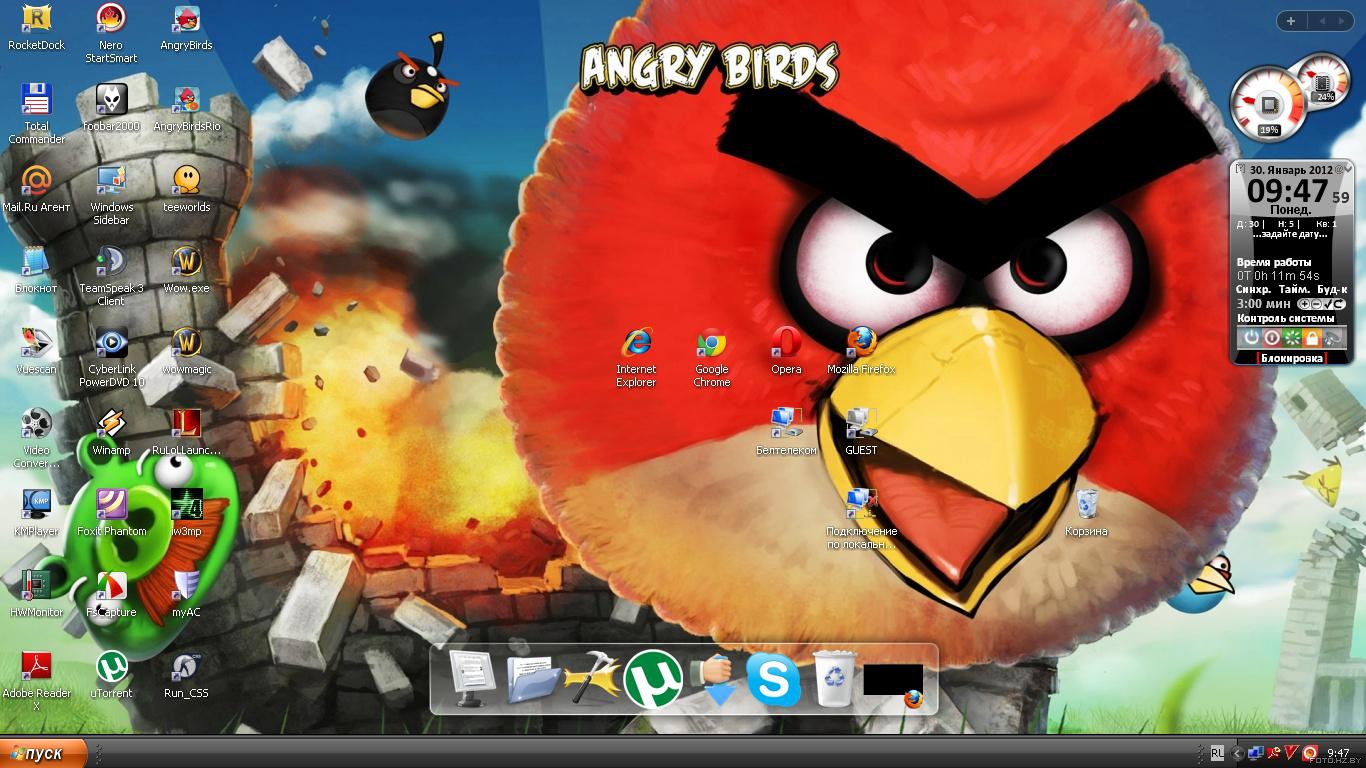This screenshot has width=1366, height=768.
Task: Click the CPU gauge showing 19%
Action: [1268, 106]
